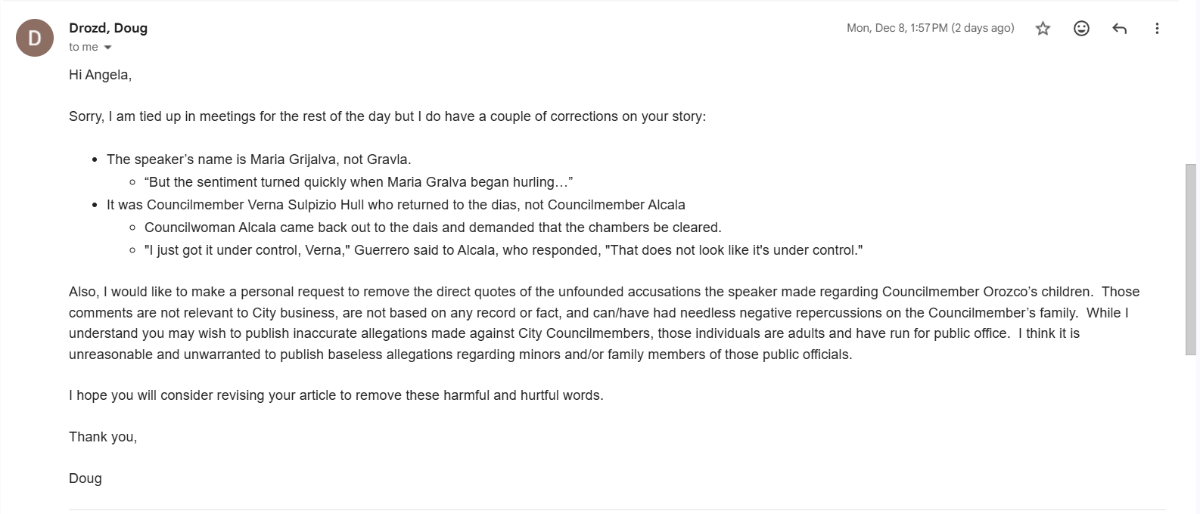Click the "Doug" signature at the bottom
The height and width of the screenshot is (514, 1200).
[x=85, y=478]
